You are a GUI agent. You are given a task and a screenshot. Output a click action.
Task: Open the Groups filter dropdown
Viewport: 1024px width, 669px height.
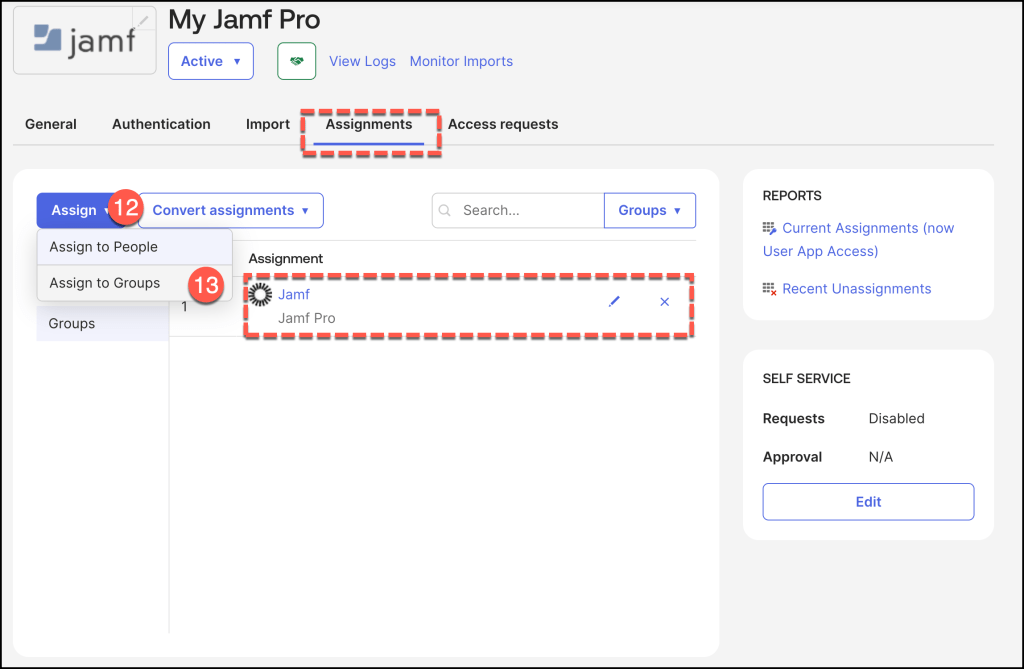[649, 211]
